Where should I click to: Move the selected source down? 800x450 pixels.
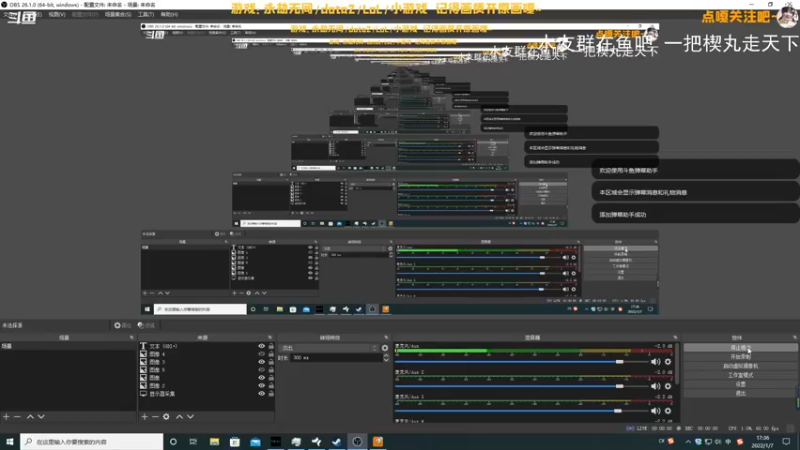click(190, 417)
